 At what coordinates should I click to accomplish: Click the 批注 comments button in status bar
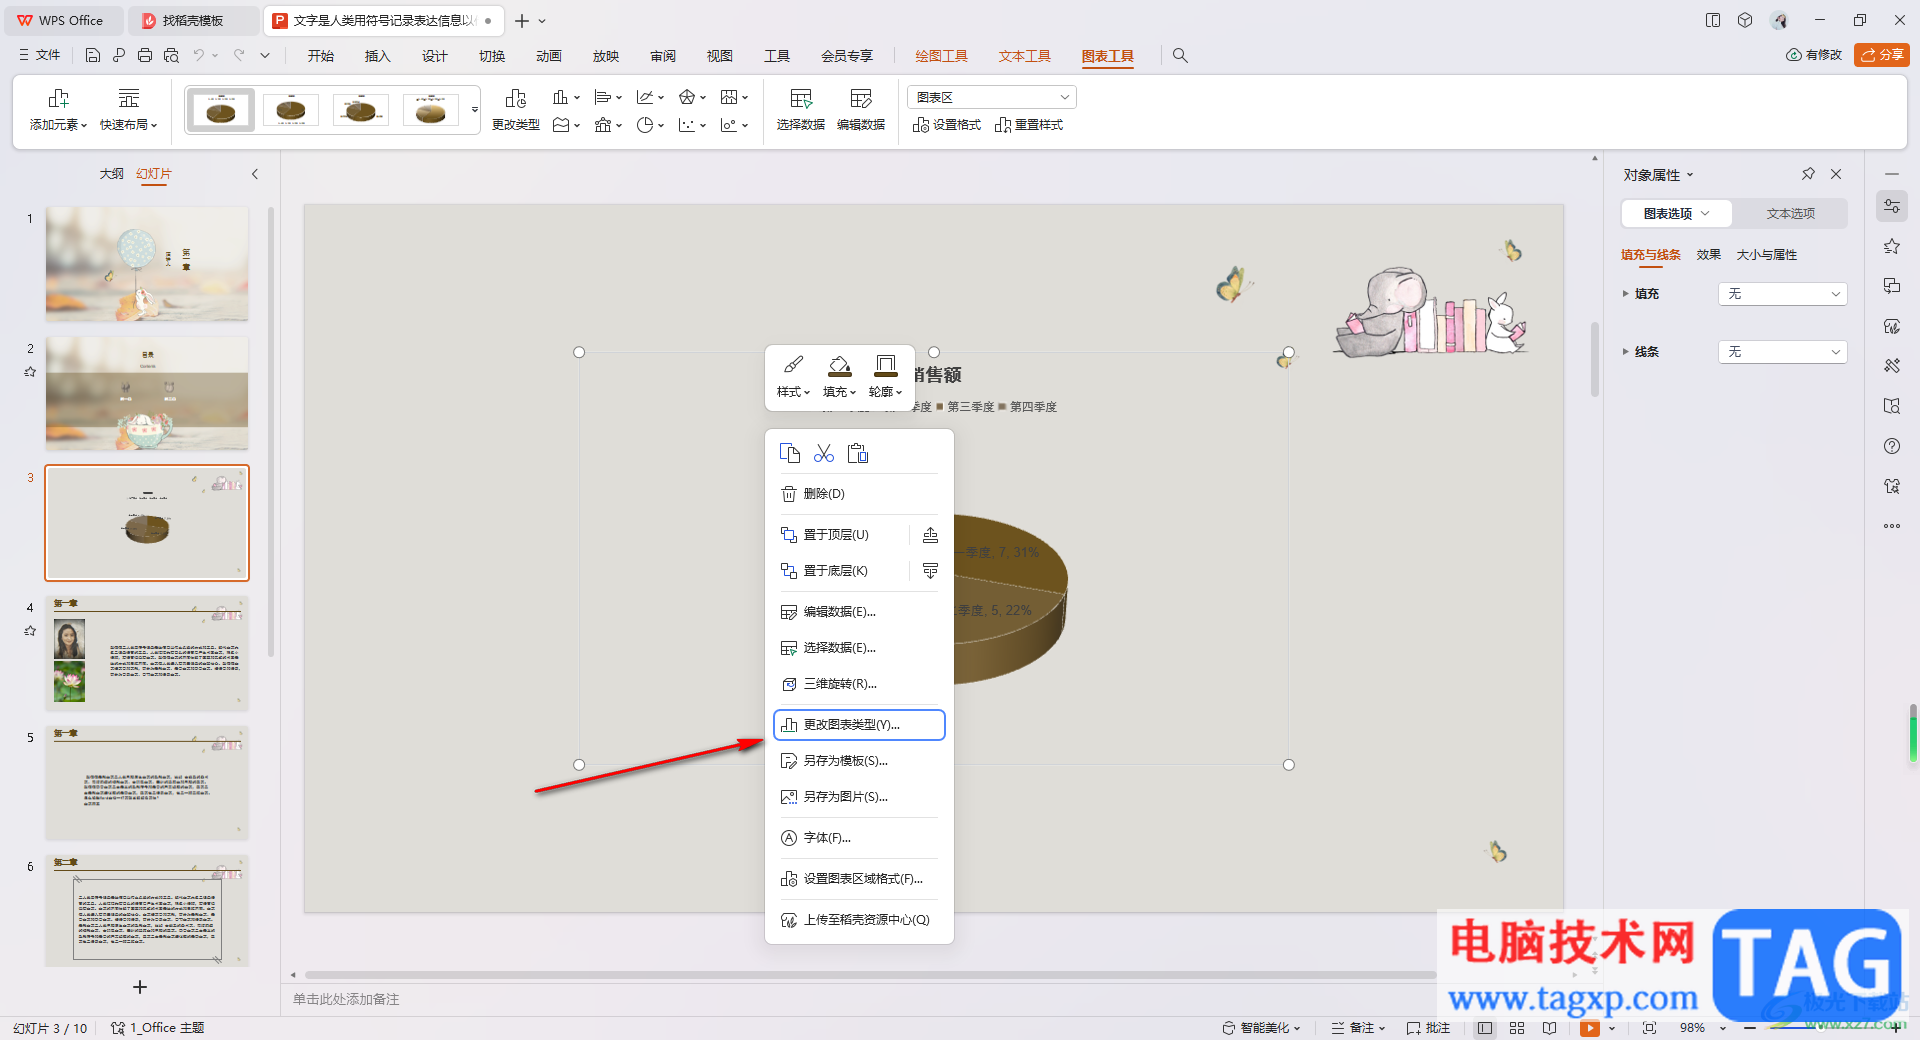[1428, 1028]
